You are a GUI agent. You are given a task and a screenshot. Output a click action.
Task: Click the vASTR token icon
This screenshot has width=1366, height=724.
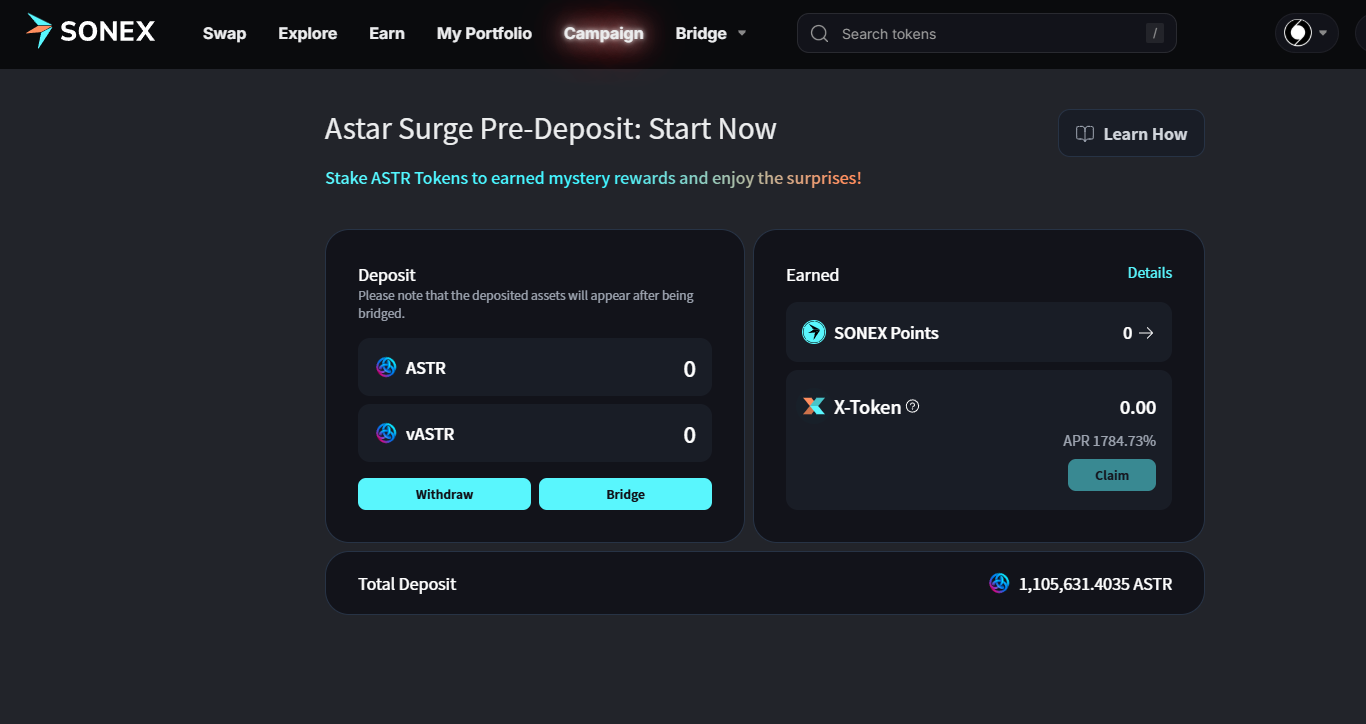[x=386, y=434]
